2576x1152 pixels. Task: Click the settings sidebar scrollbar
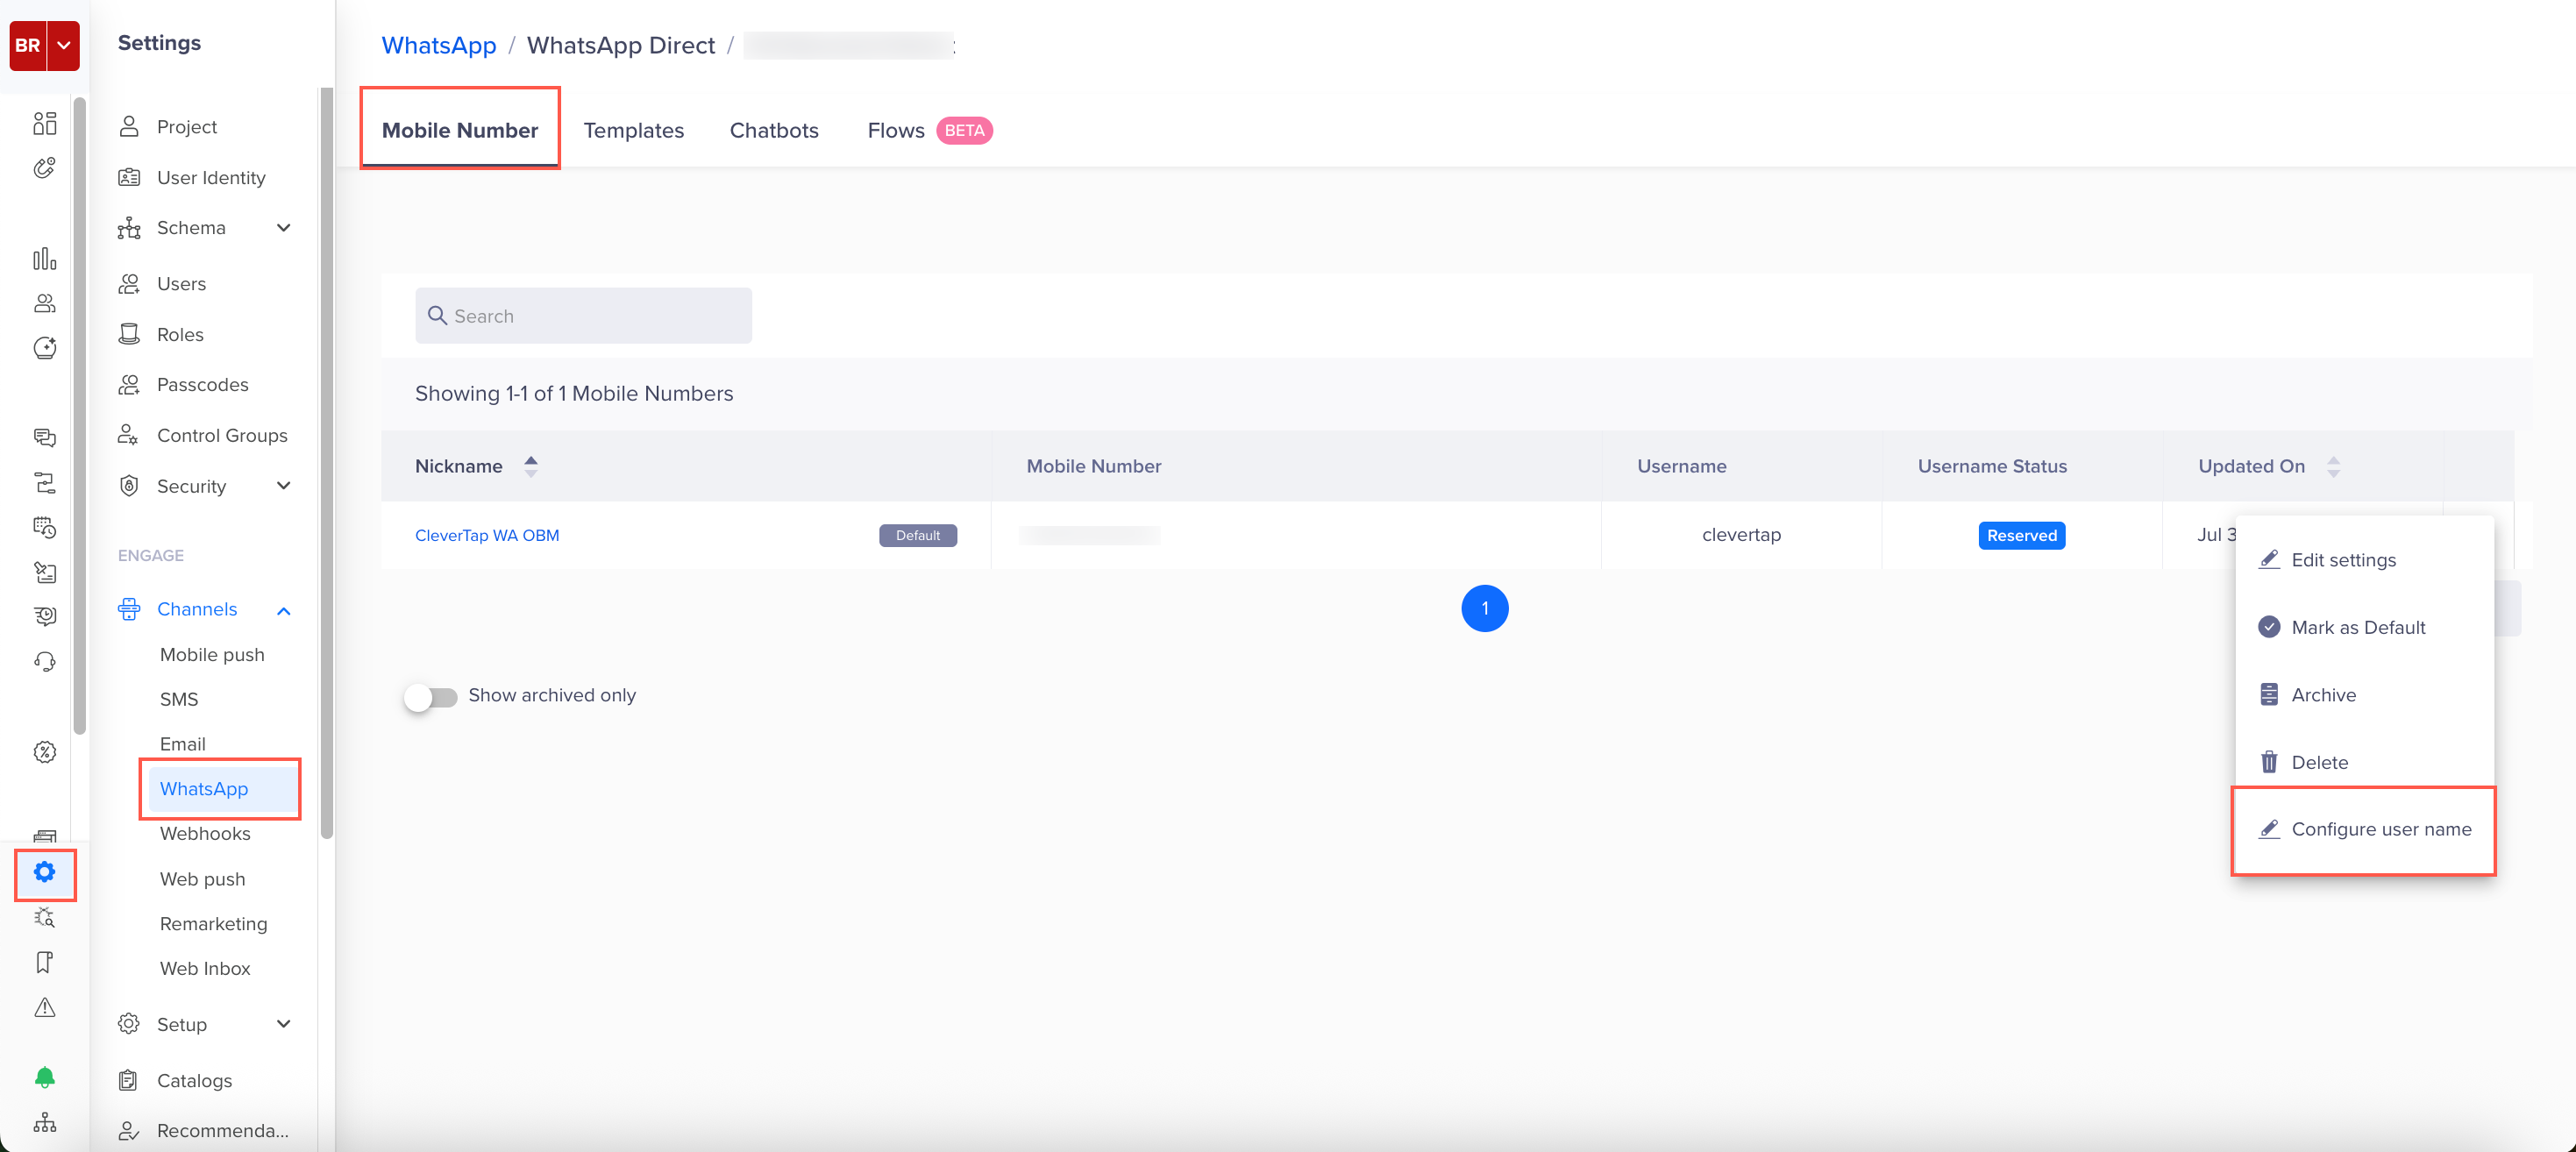coord(326,463)
